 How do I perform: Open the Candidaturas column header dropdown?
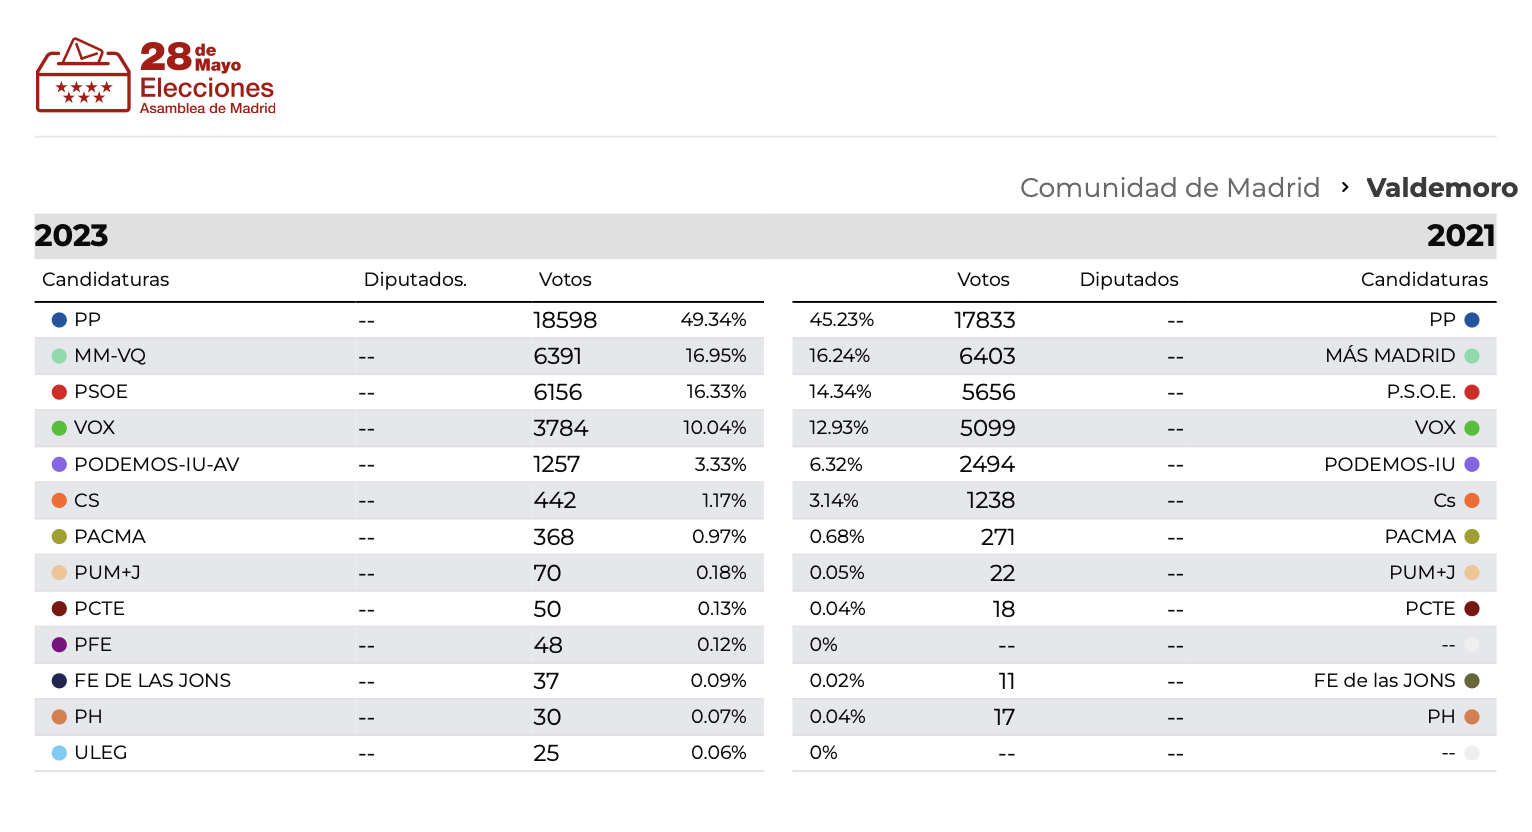click(105, 280)
